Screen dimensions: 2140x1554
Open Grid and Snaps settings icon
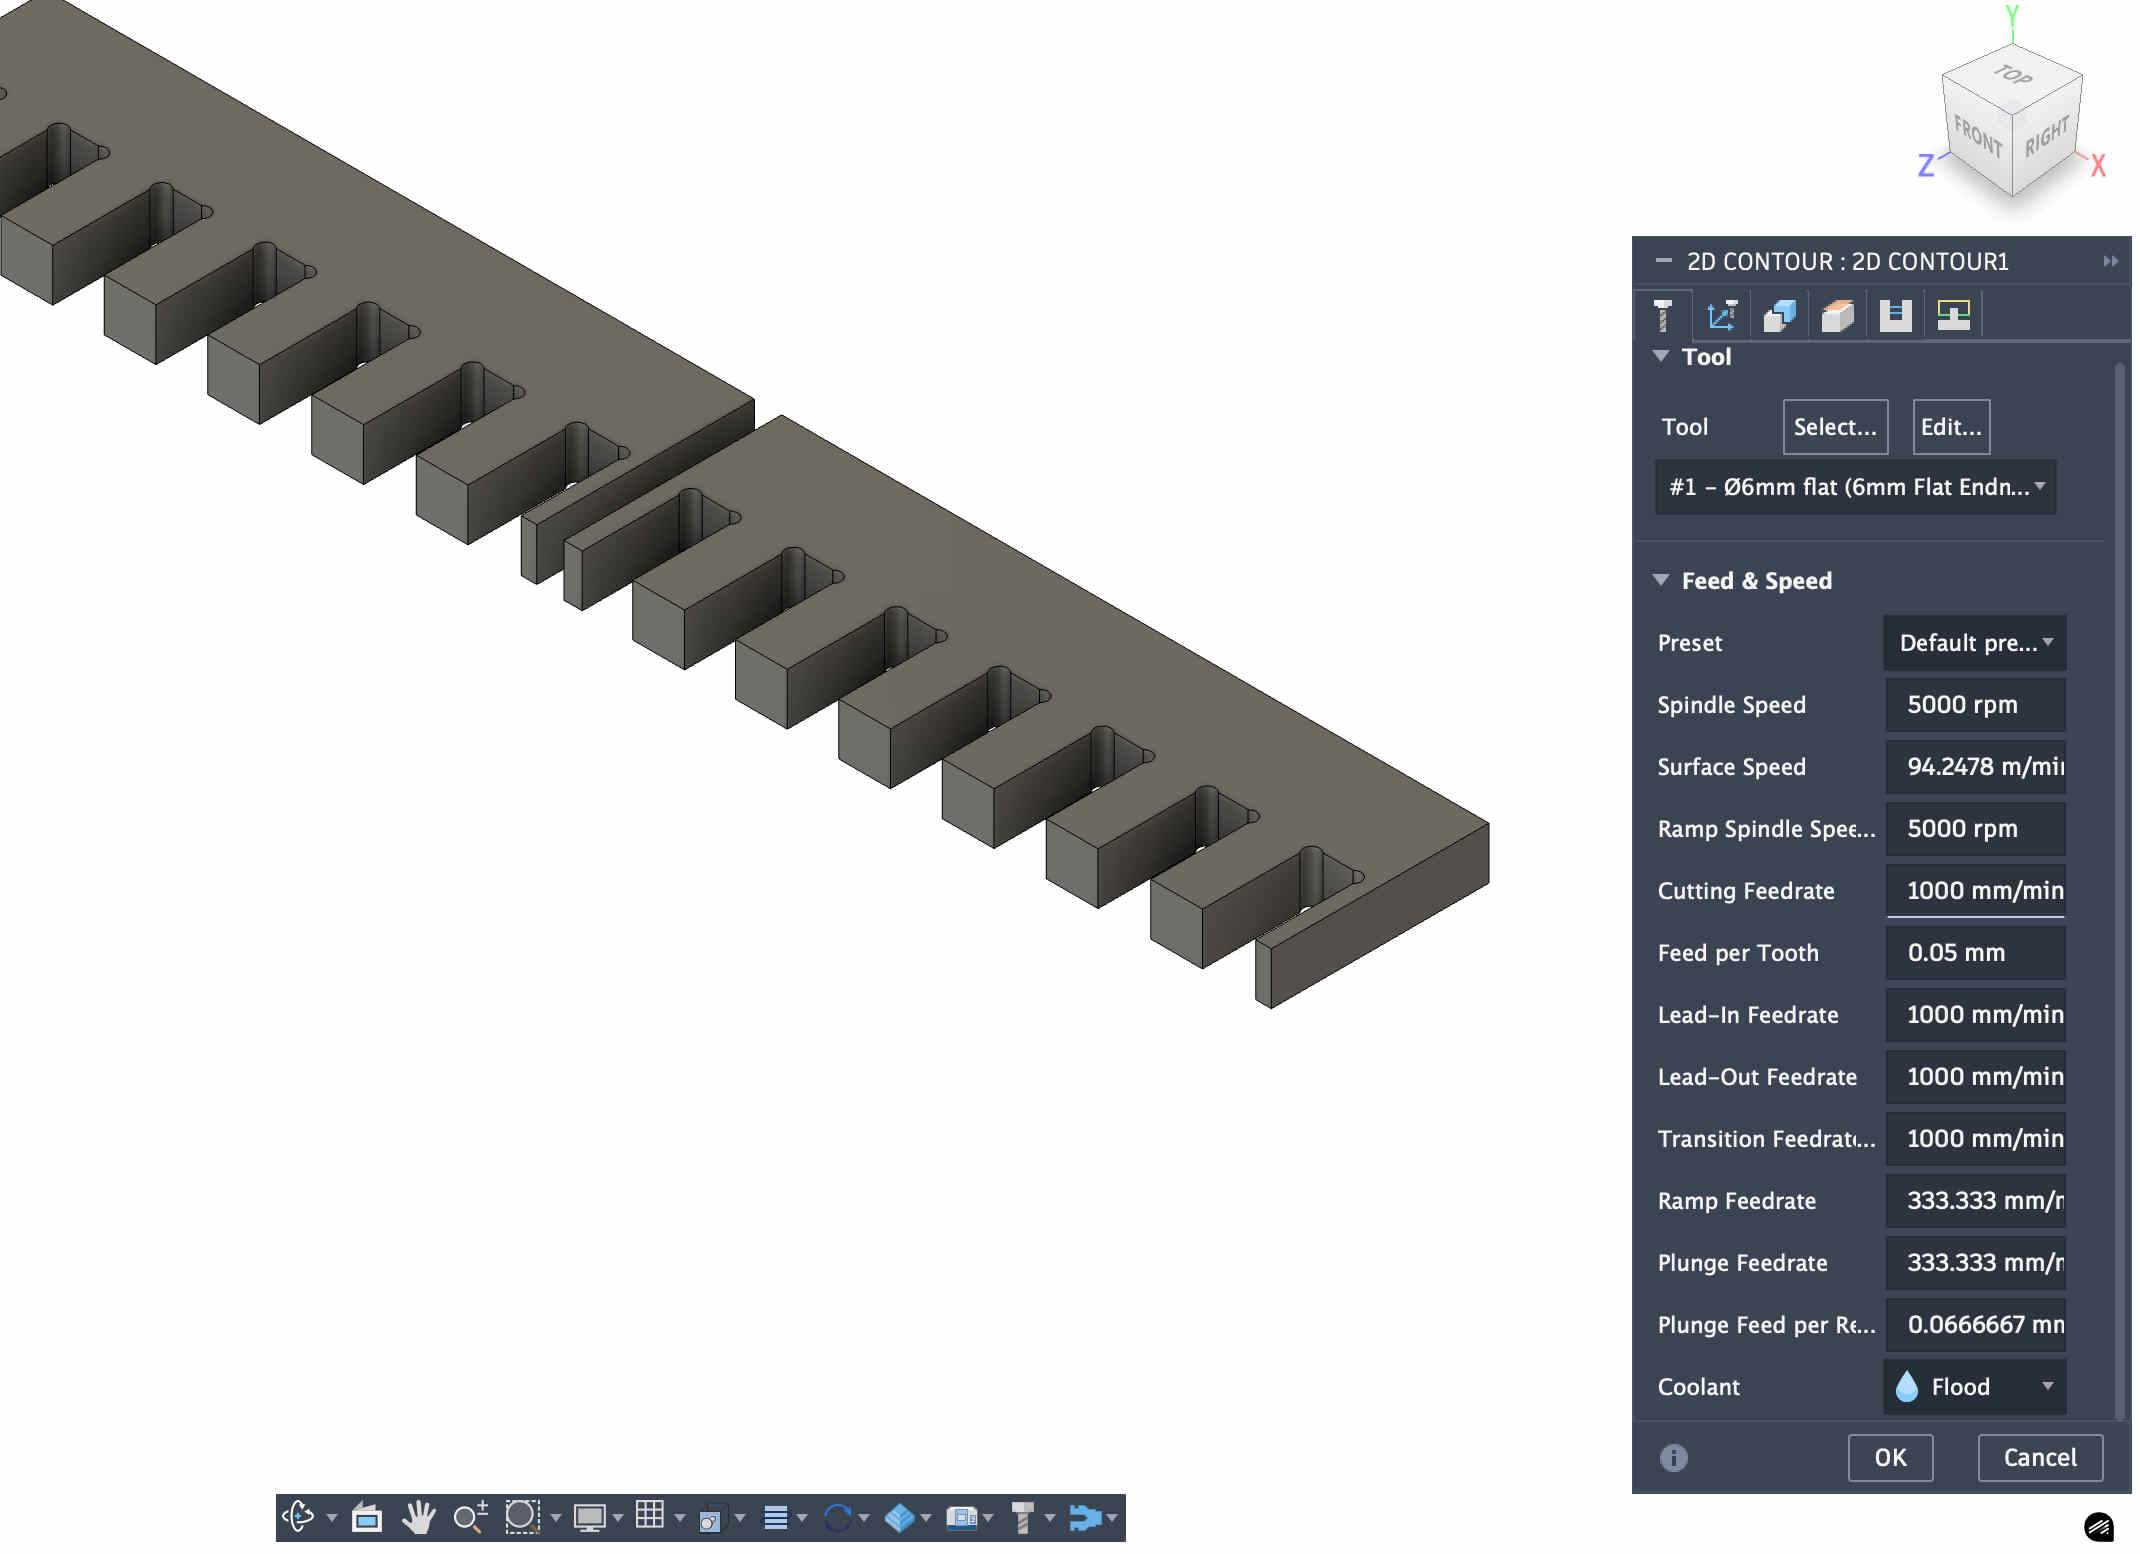(x=650, y=1516)
